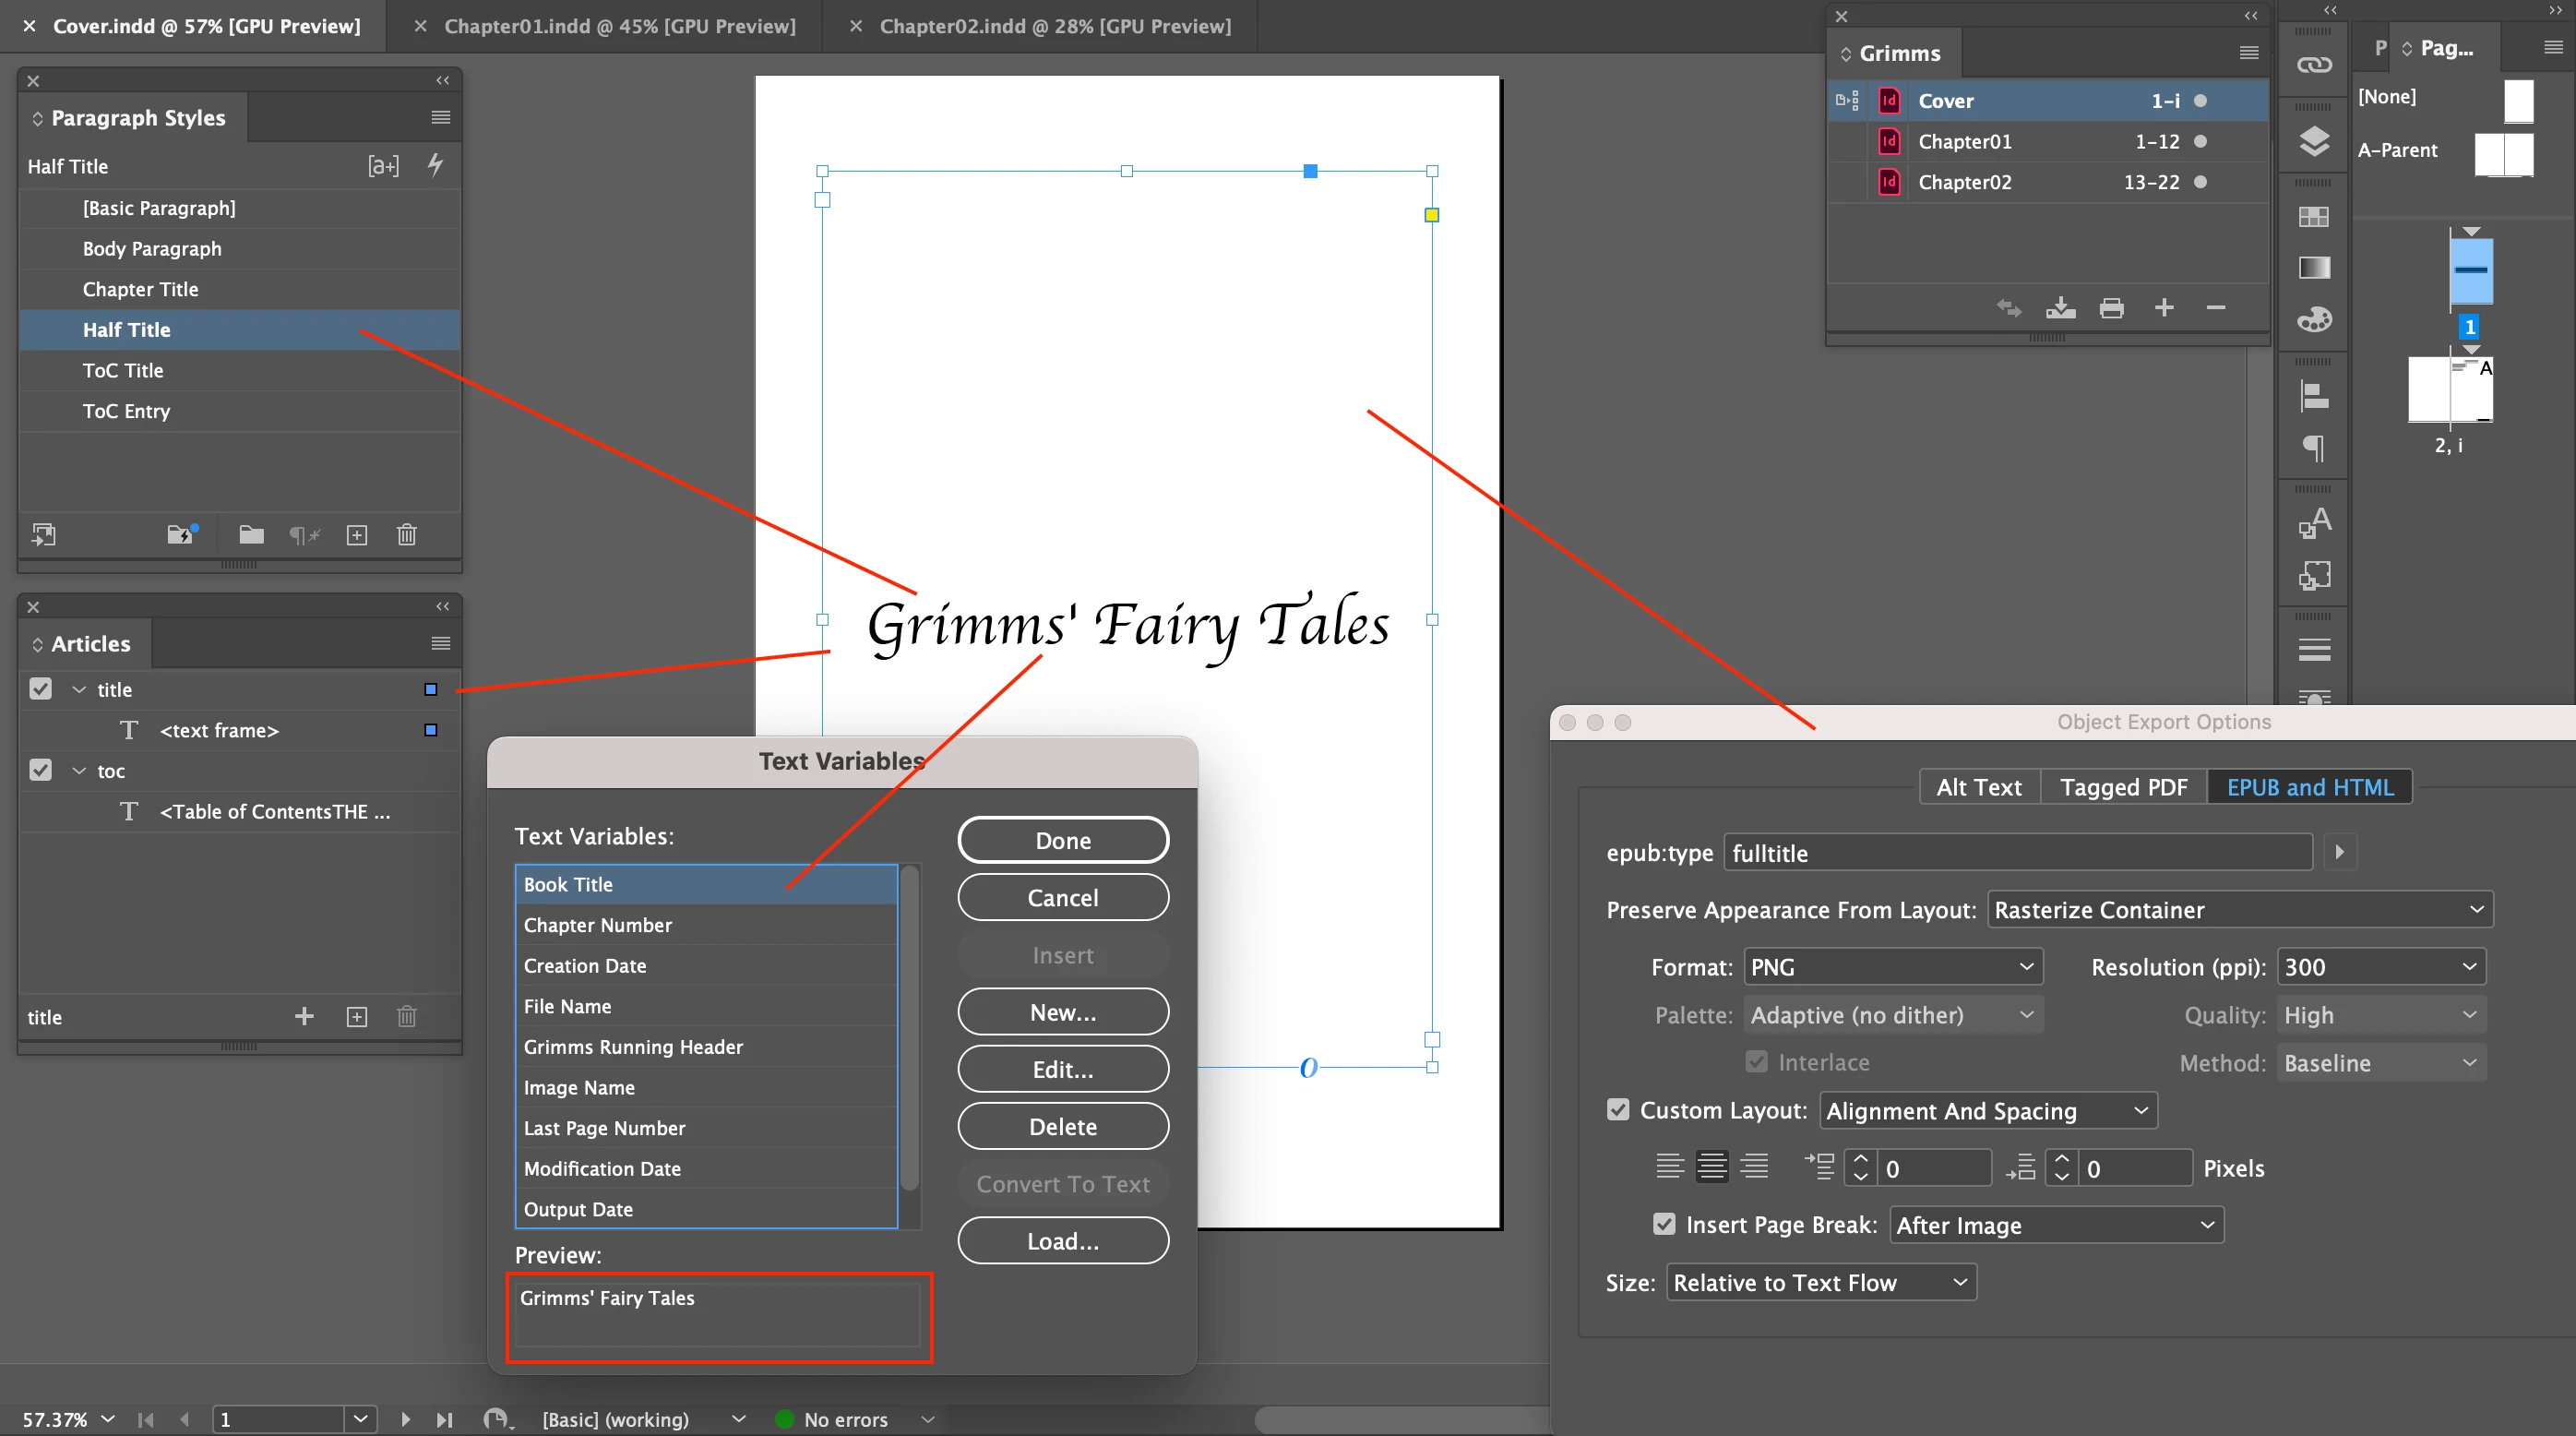Open the Format PNG dropdown

tap(1892, 967)
